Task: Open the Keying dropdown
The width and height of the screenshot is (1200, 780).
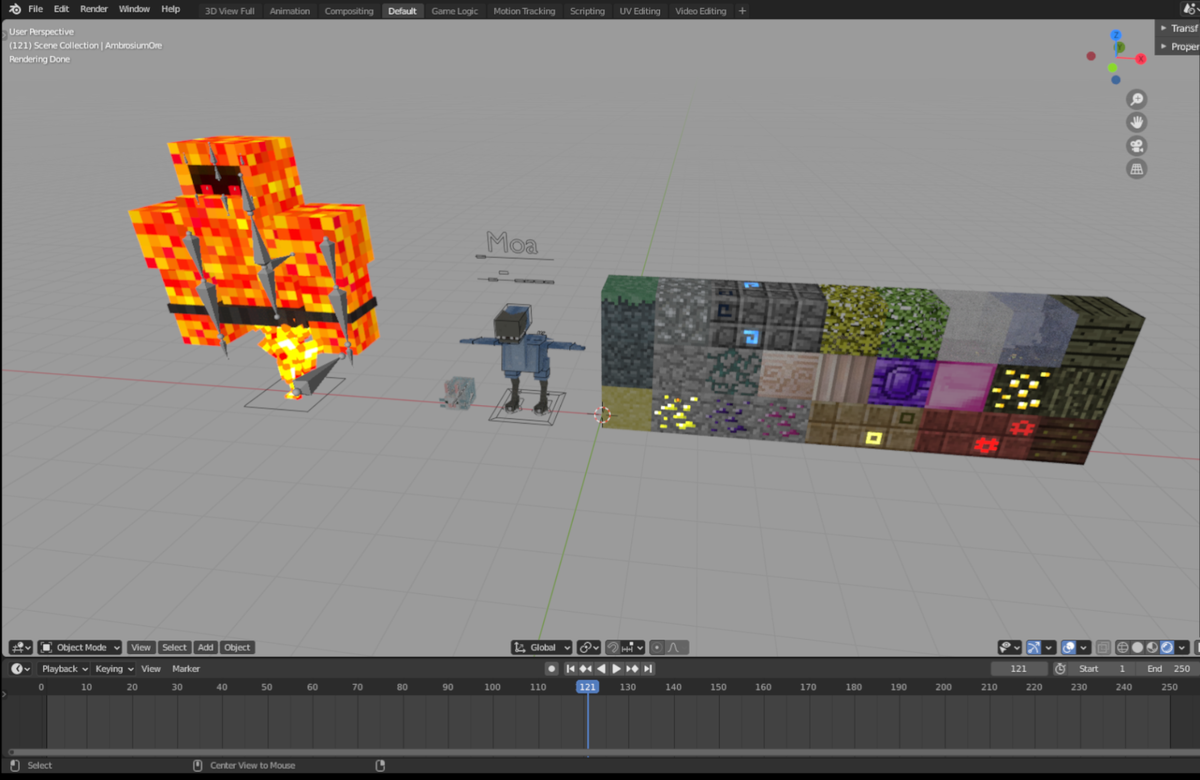Action: click(114, 668)
